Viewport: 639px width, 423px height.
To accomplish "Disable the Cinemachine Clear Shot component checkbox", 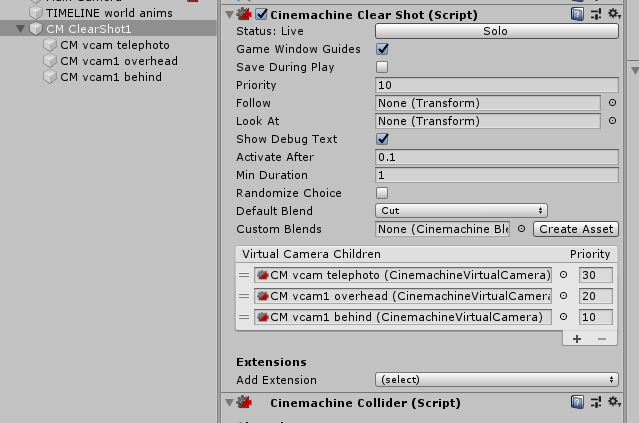I will point(261,15).
